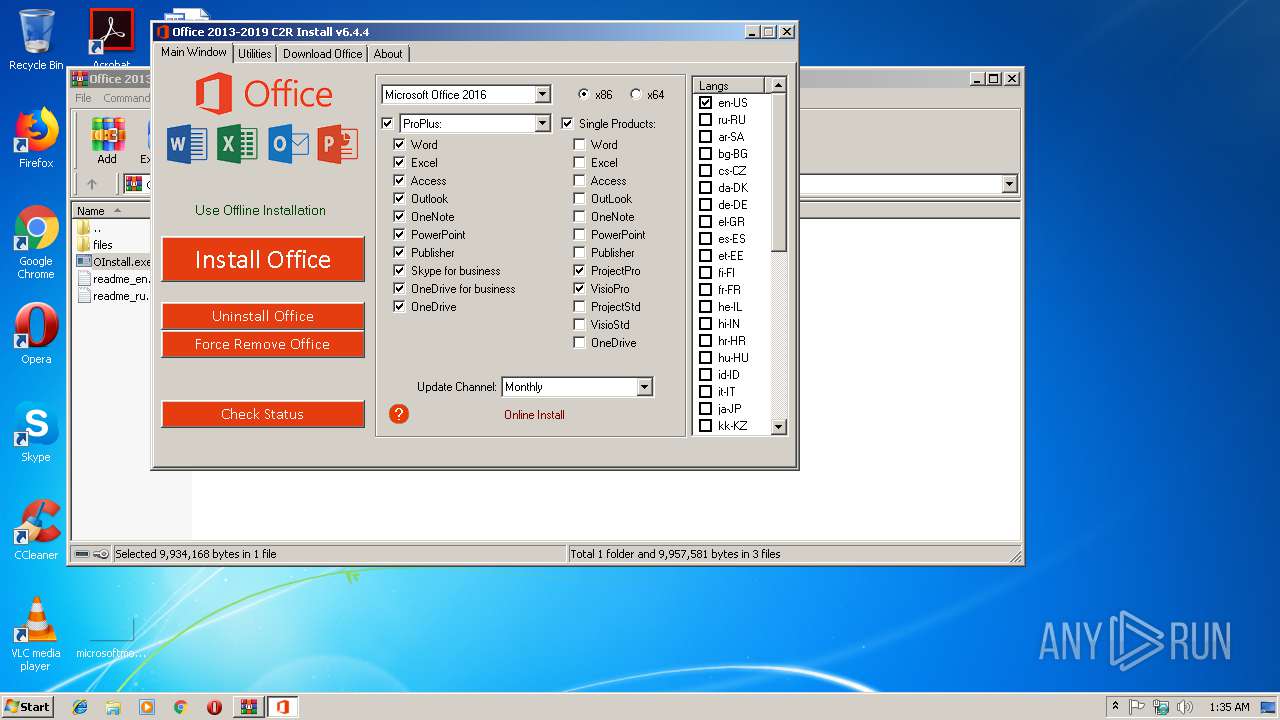Click the Action Center flag icon
This screenshot has height=720, width=1280.
[x=1138, y=707]
